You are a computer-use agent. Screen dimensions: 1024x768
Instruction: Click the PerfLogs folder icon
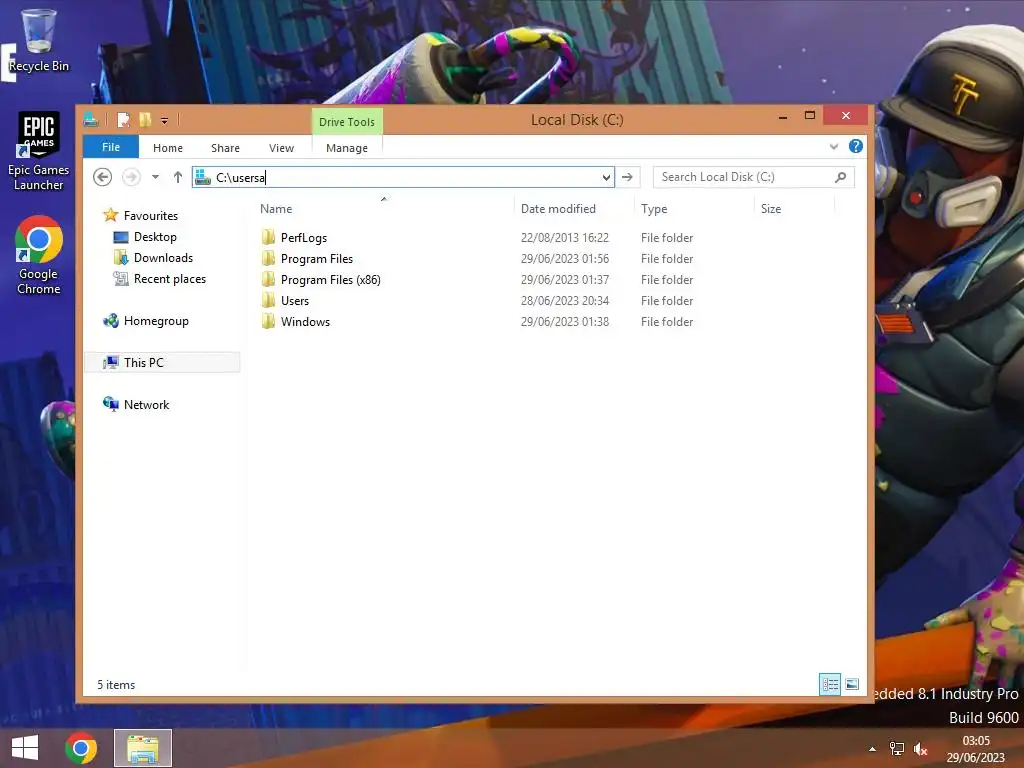pos(268,237)
